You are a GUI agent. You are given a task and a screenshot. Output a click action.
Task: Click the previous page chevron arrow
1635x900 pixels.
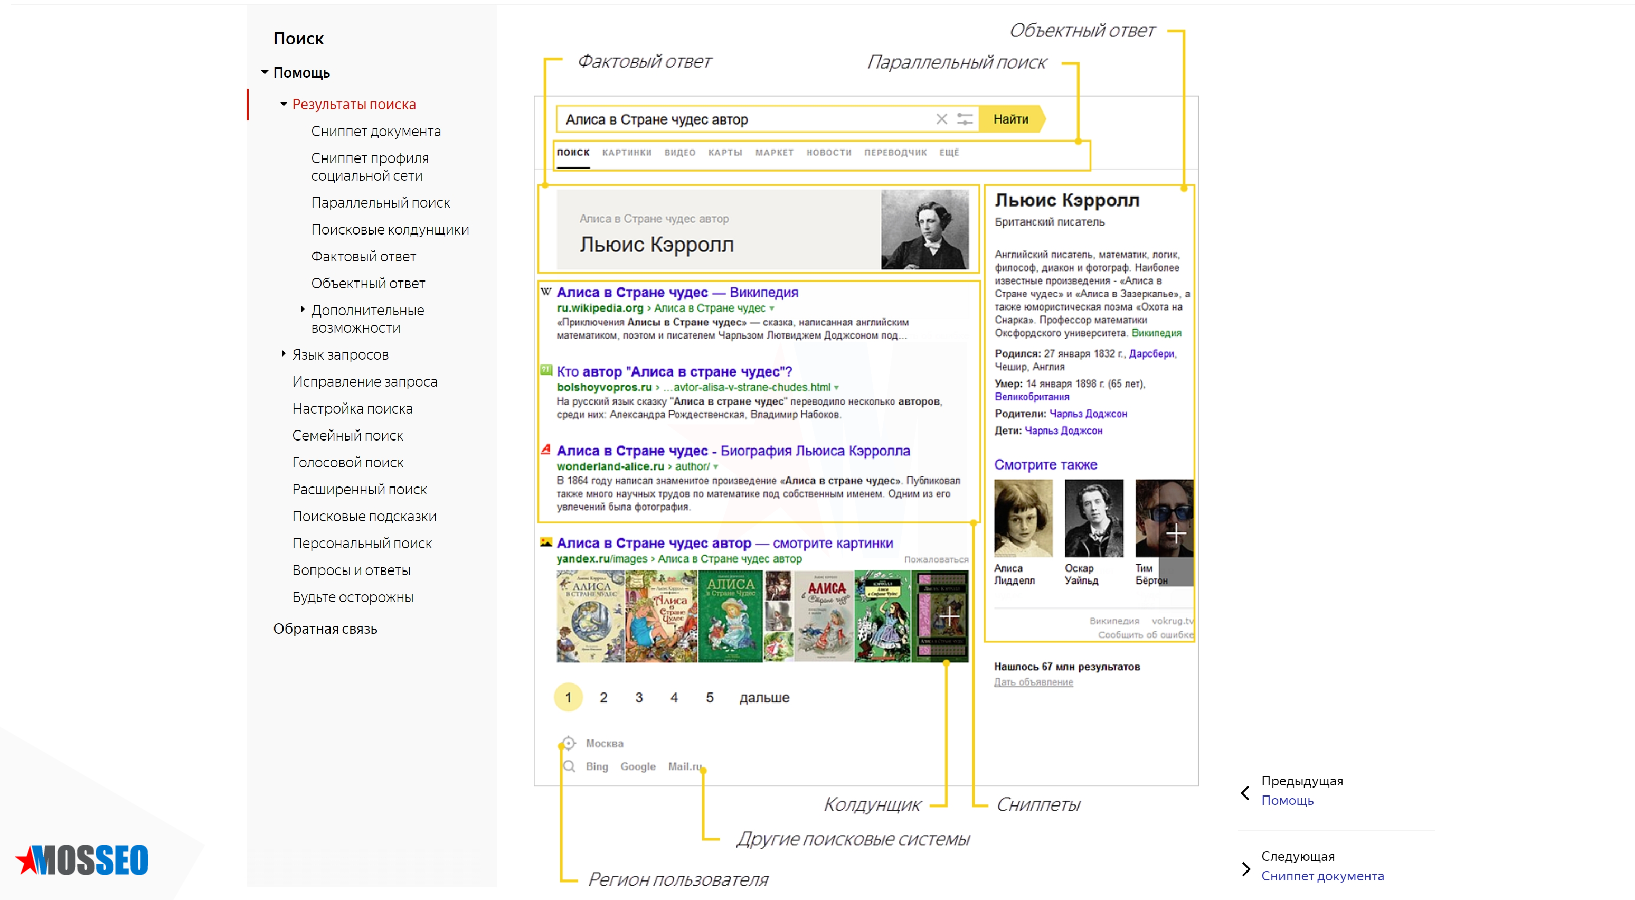[x=1245, y=793]
